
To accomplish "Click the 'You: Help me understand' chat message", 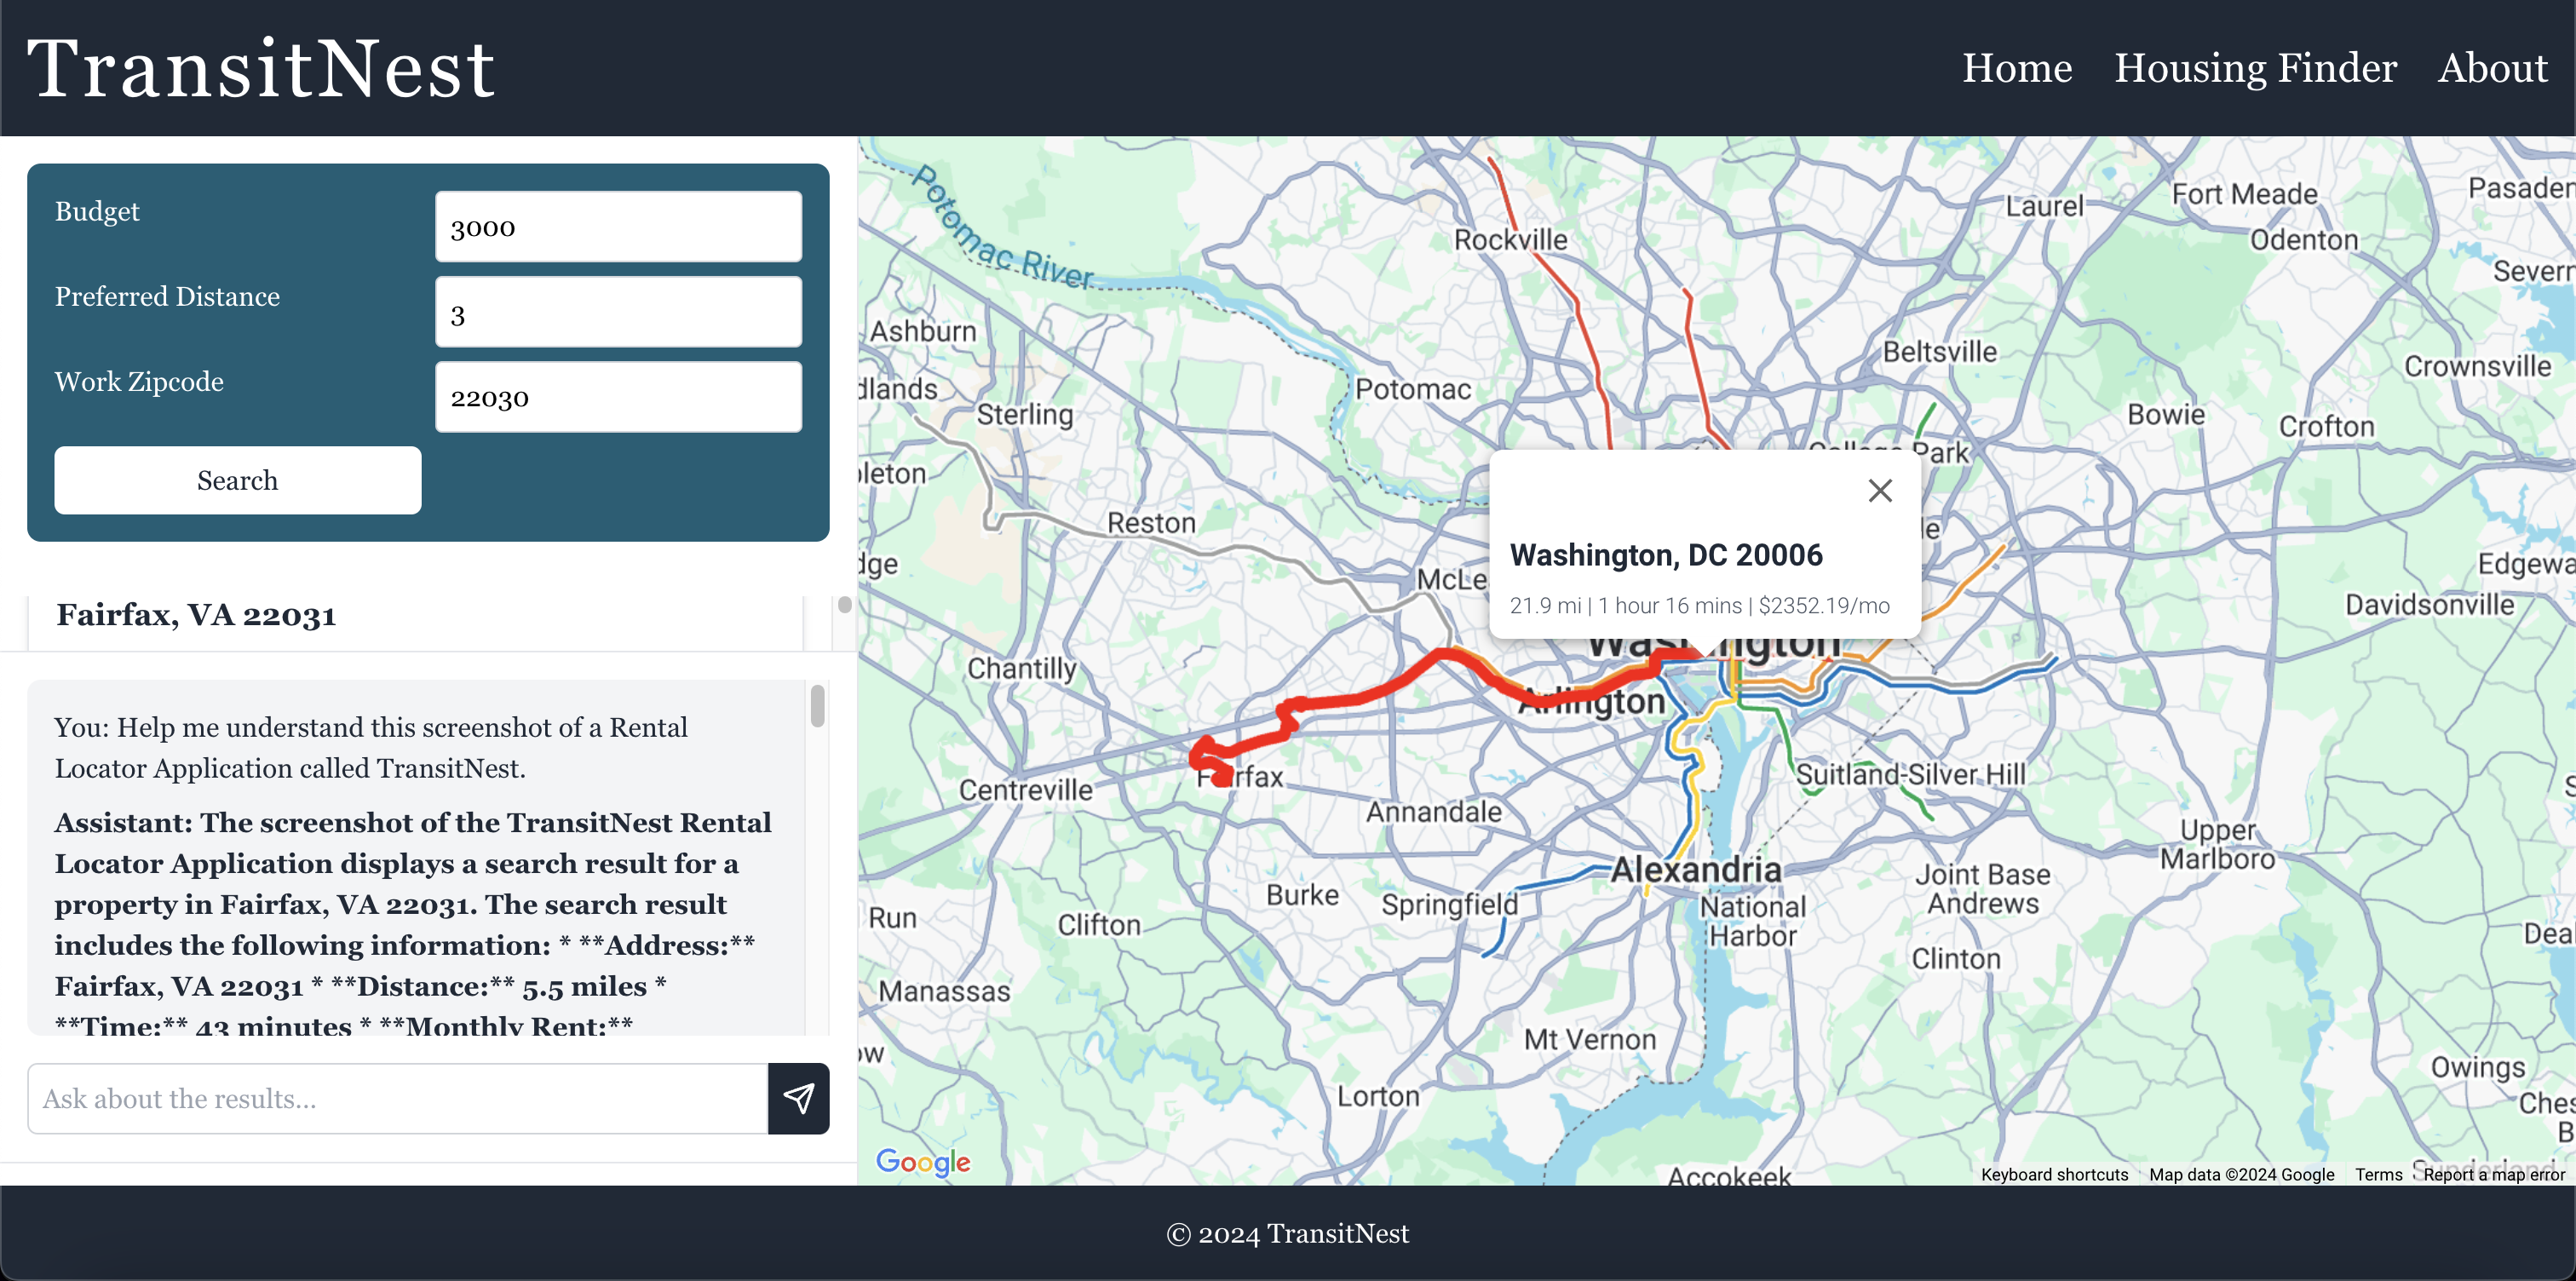I will [x=371, y=748].
